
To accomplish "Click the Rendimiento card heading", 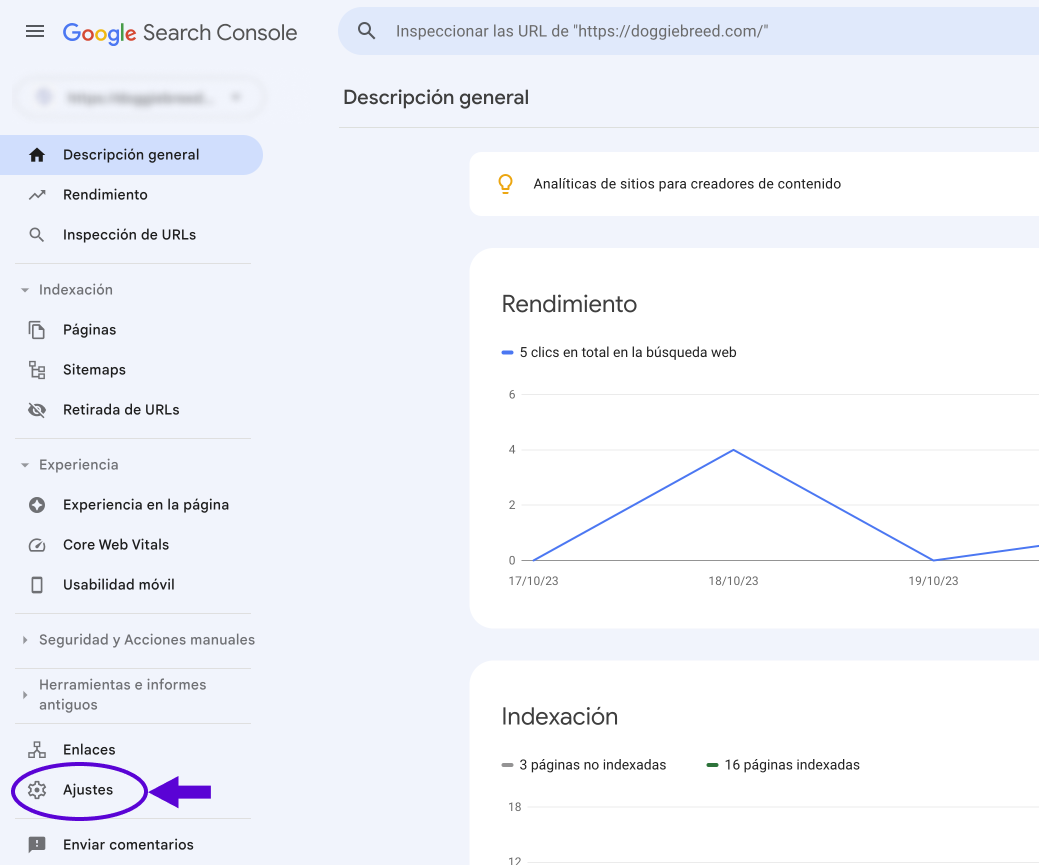I will click(569, 304).
